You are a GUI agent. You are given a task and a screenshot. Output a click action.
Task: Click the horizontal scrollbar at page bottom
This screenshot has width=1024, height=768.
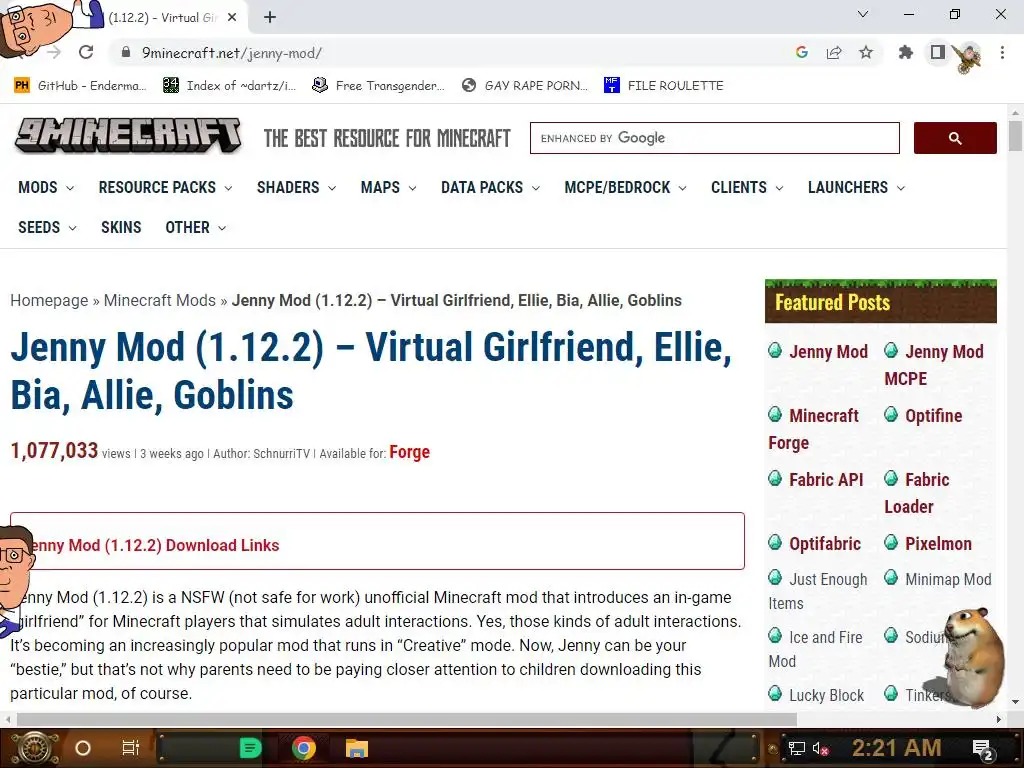click(406, 719)
